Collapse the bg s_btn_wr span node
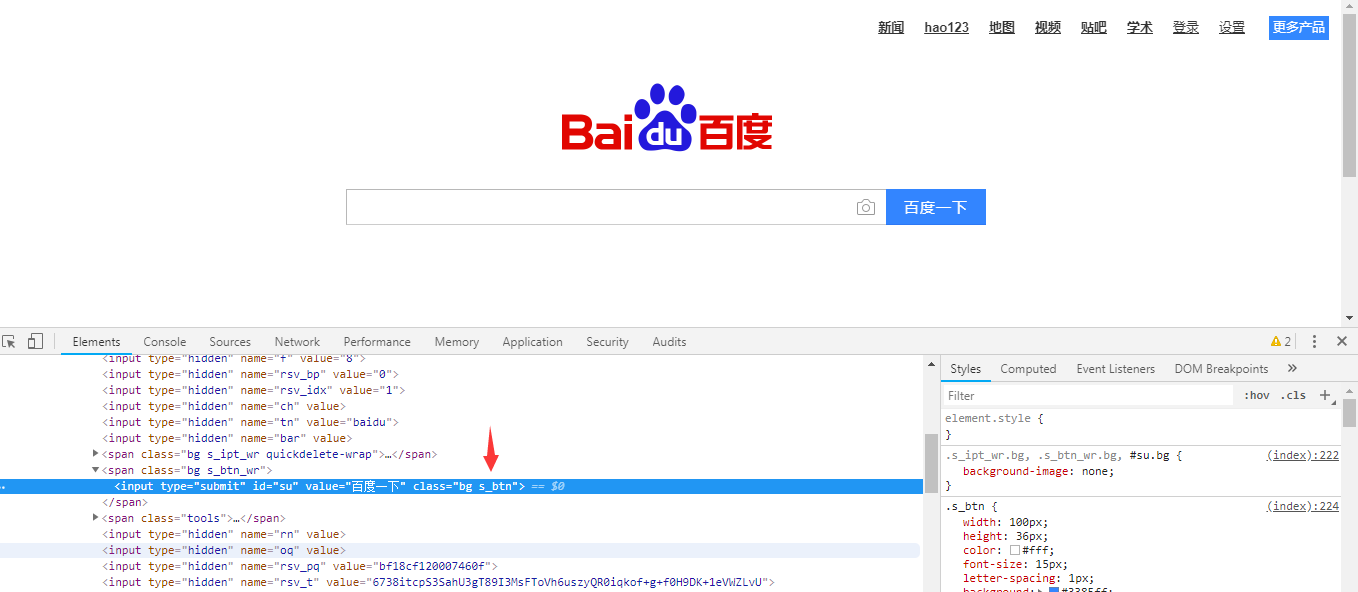 pyautogui.click(x=96, y=470)
